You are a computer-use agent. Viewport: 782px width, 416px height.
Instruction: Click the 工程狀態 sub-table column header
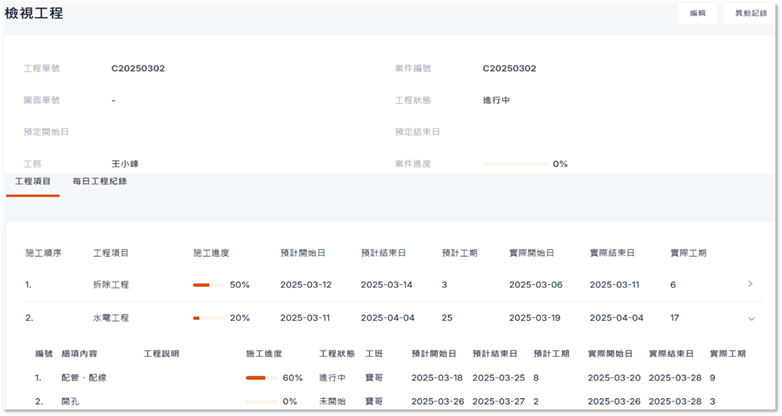pyautogui.click(x=336, y=354)
